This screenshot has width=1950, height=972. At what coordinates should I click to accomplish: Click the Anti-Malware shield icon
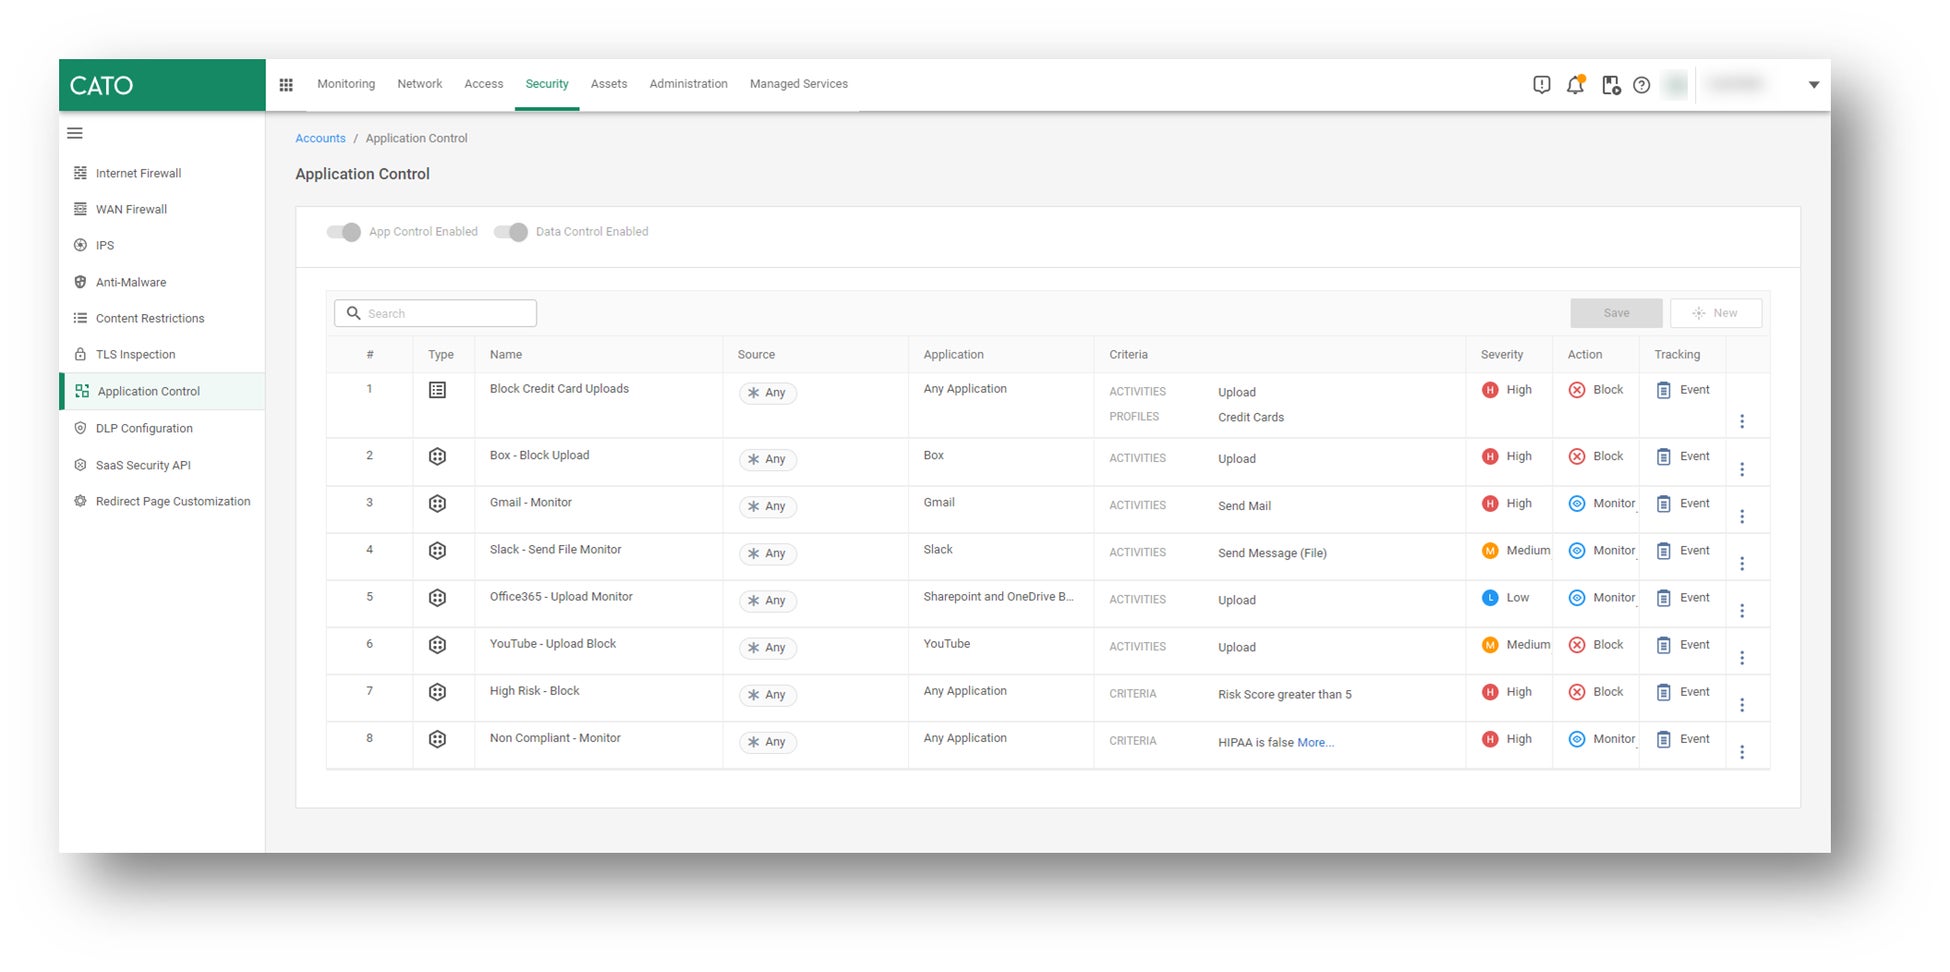tap(81, 282)
